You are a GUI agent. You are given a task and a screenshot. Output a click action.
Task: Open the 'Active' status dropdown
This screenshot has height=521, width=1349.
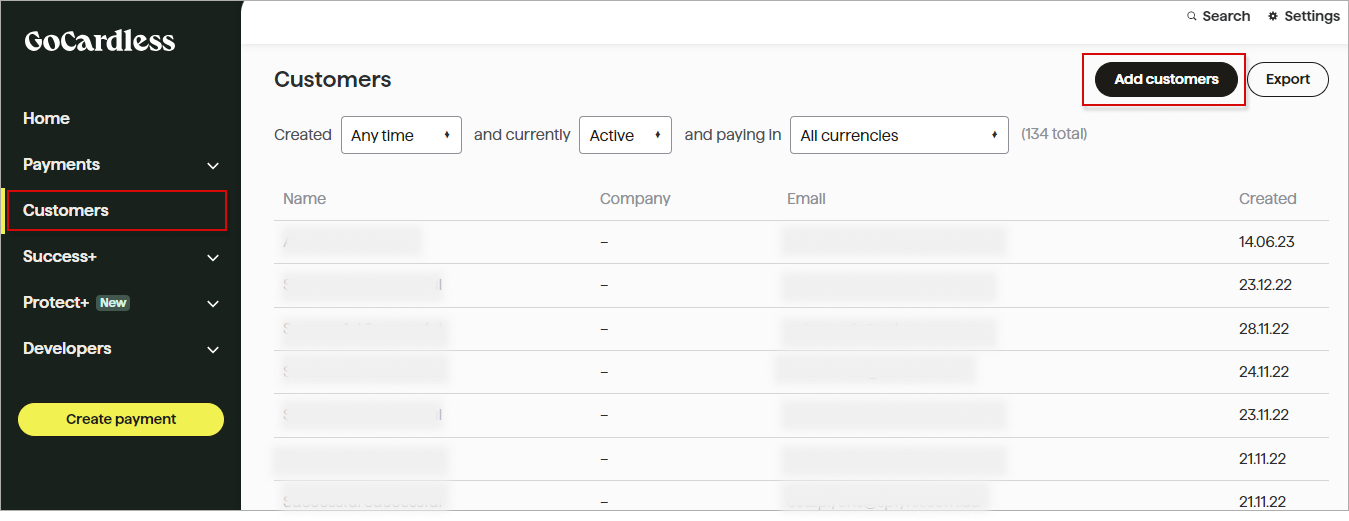(x=625, y=136)
